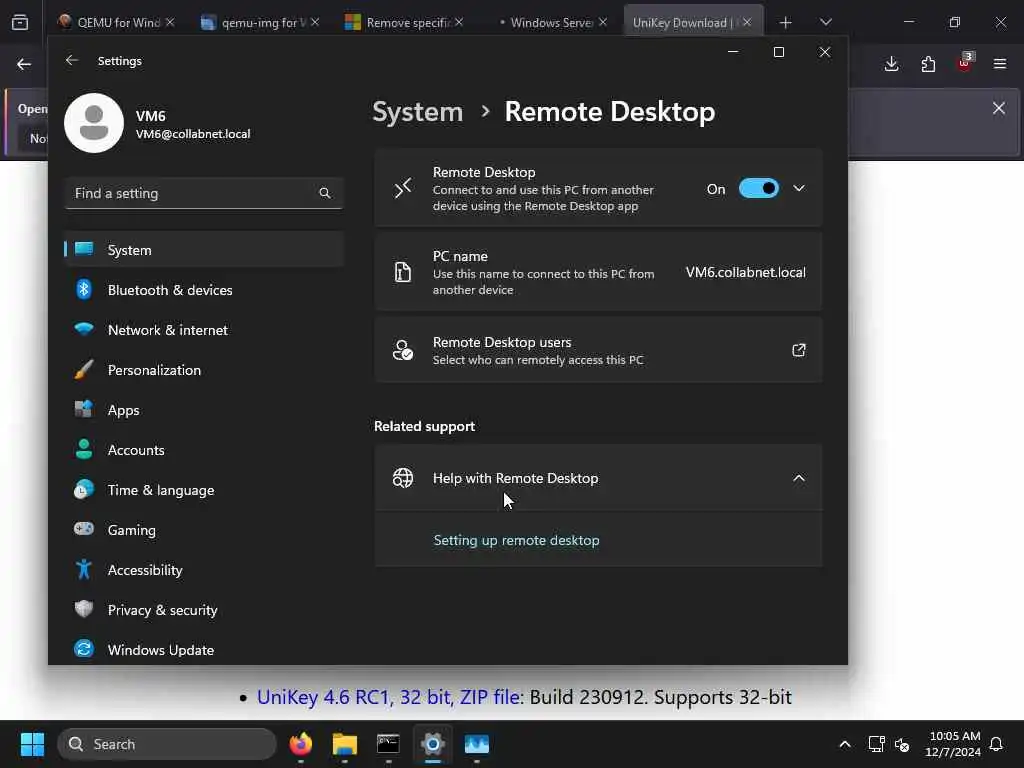
Task: Open Time & language settings
Action: (x=204, y=490)
